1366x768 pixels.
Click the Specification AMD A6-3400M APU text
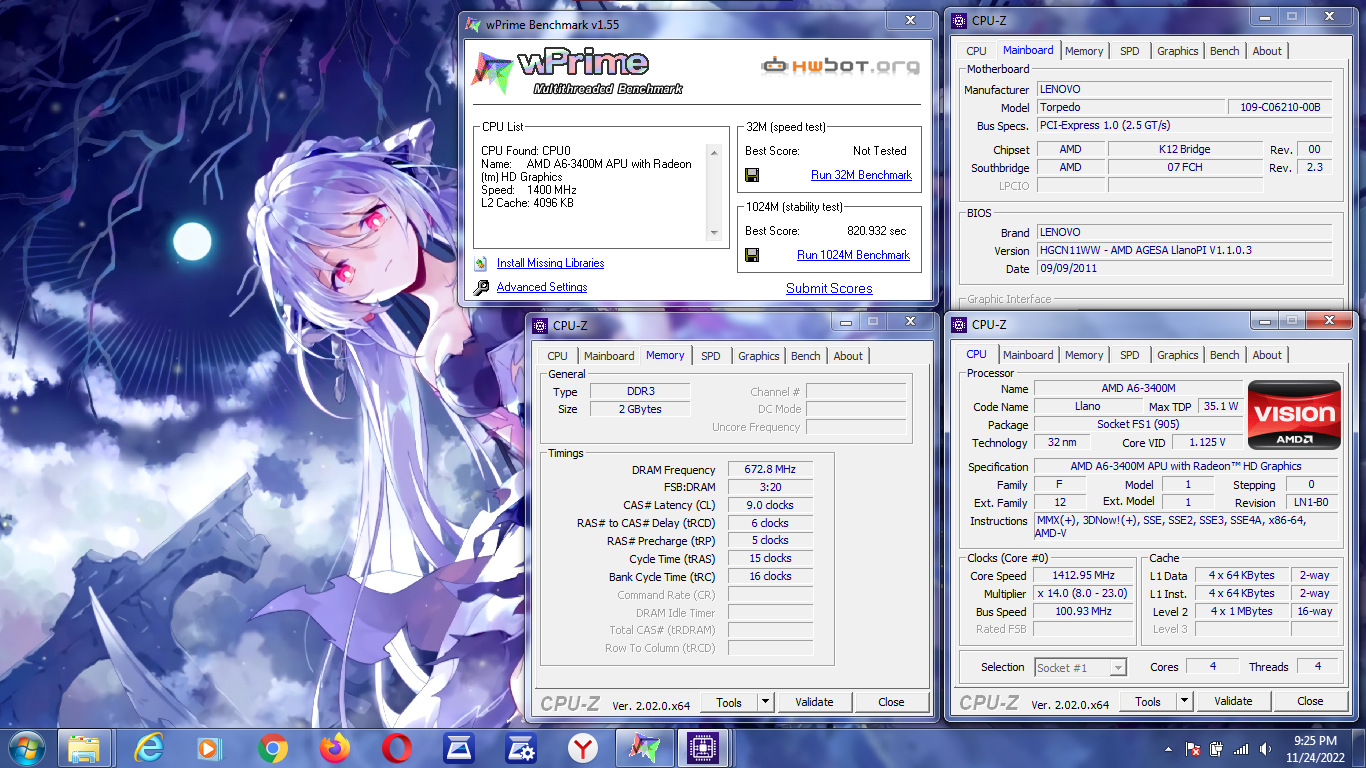click(1186, 466)
